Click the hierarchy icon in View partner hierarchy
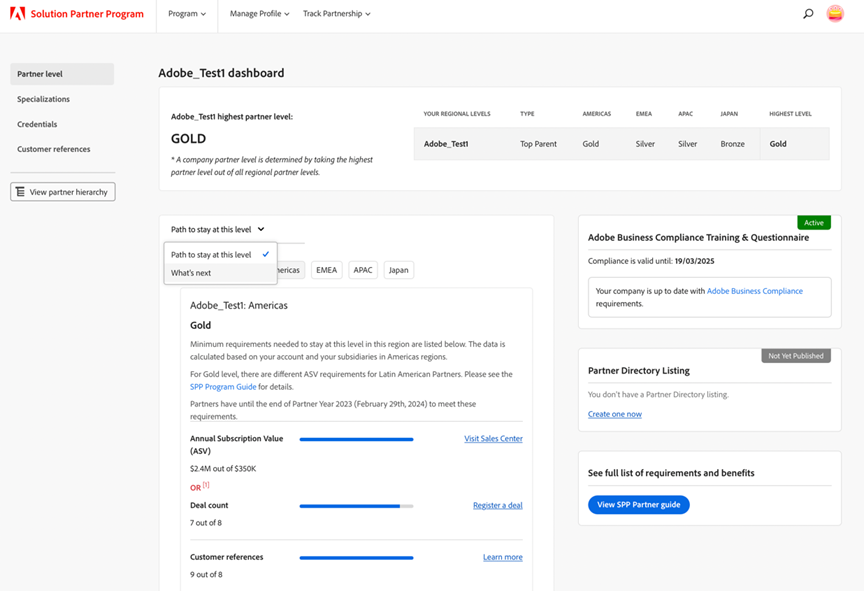 tap(21, 192)
